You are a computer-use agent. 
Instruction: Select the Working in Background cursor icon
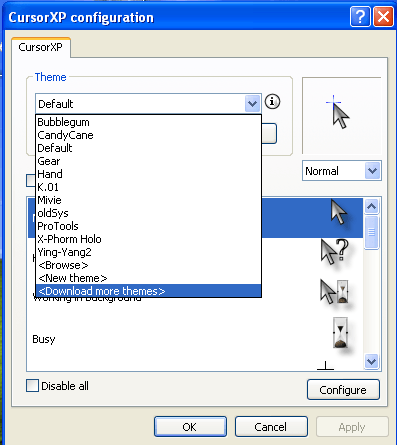[334, 292]
